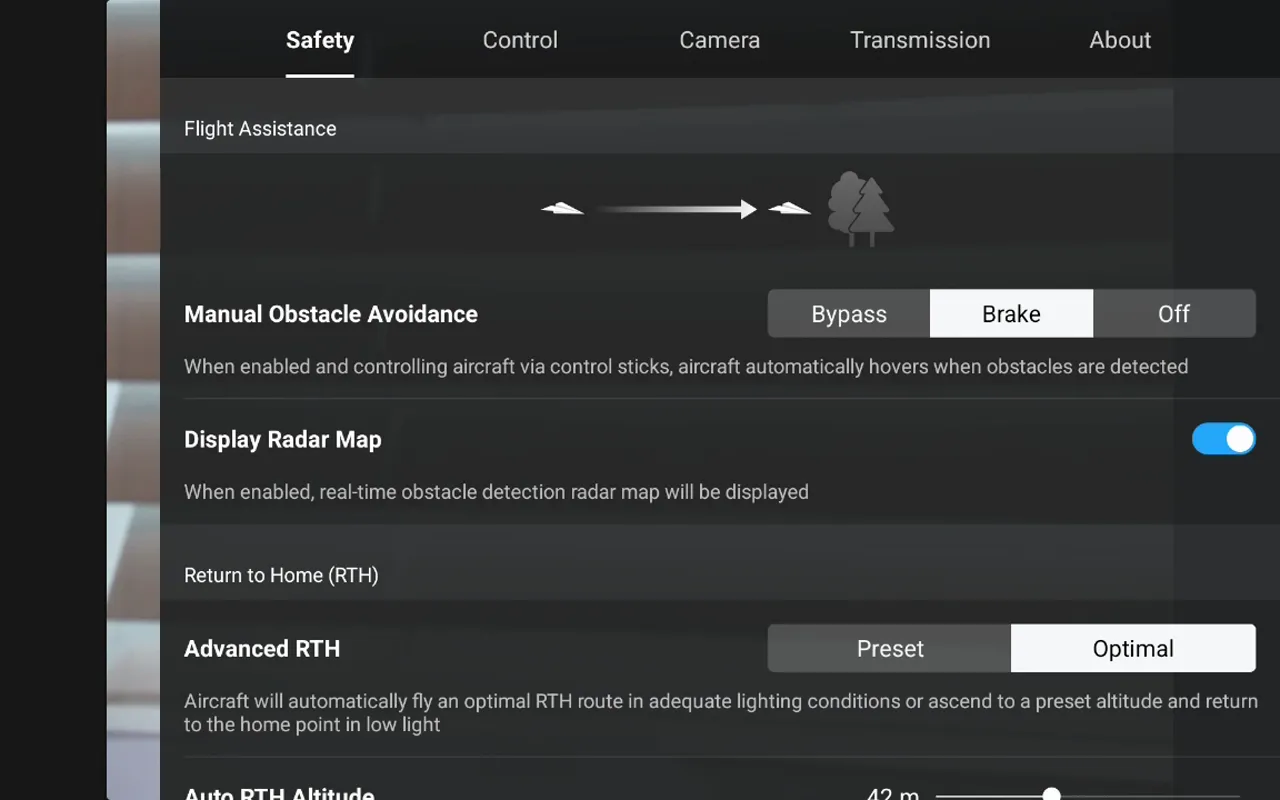Switch to the Control tab
This screenshot has height=800, width=1280.
pyautogui.click(x=520, y=40)
